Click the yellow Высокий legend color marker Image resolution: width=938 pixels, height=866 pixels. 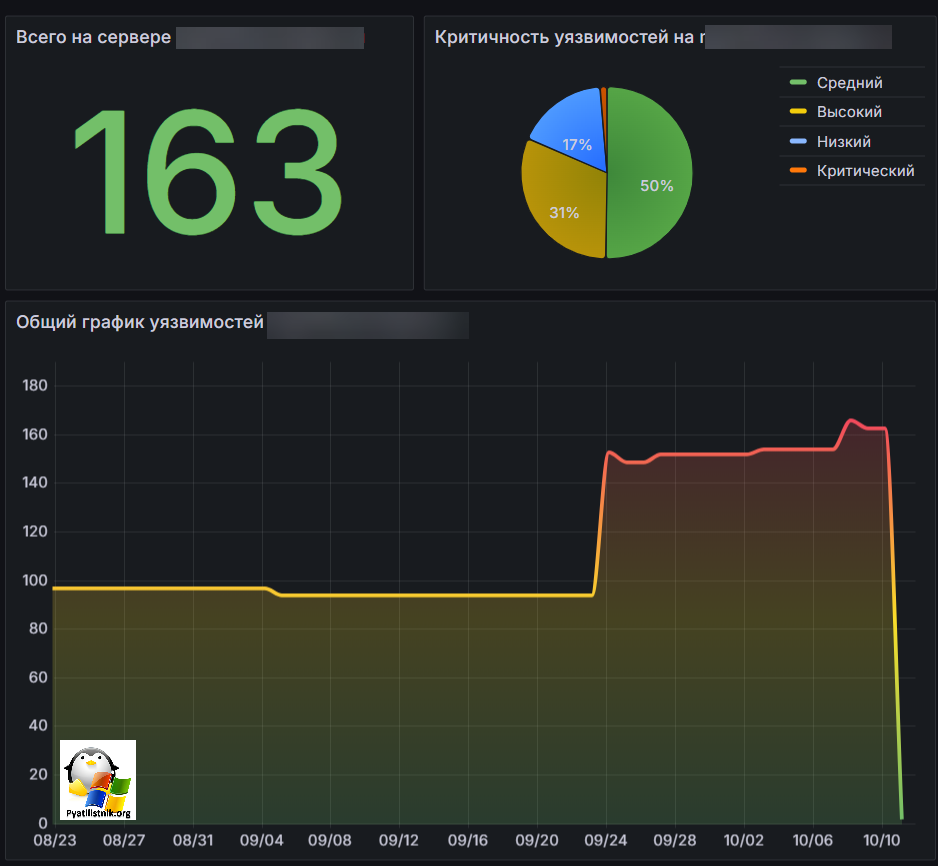coord(797,112)
